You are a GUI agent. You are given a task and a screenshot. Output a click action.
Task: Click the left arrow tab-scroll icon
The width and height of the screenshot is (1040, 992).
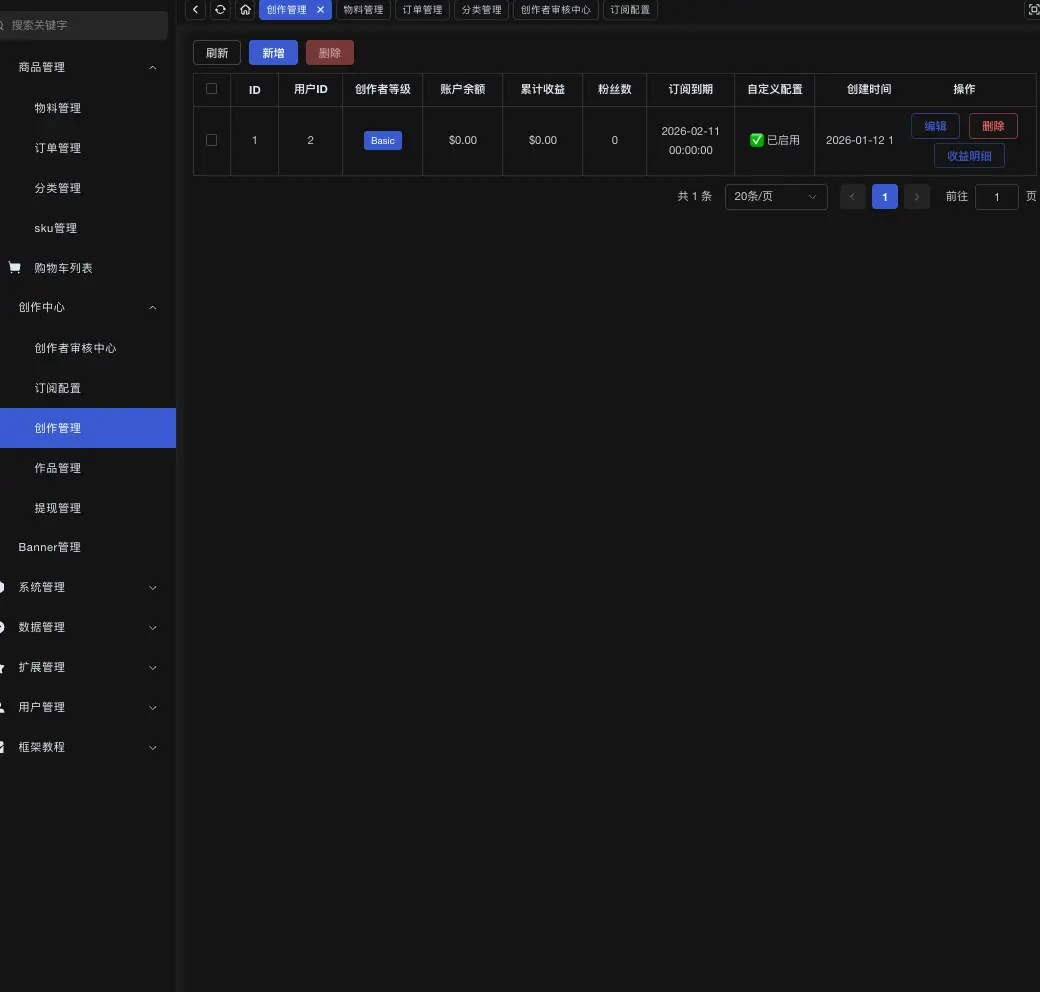click(196, 10)
